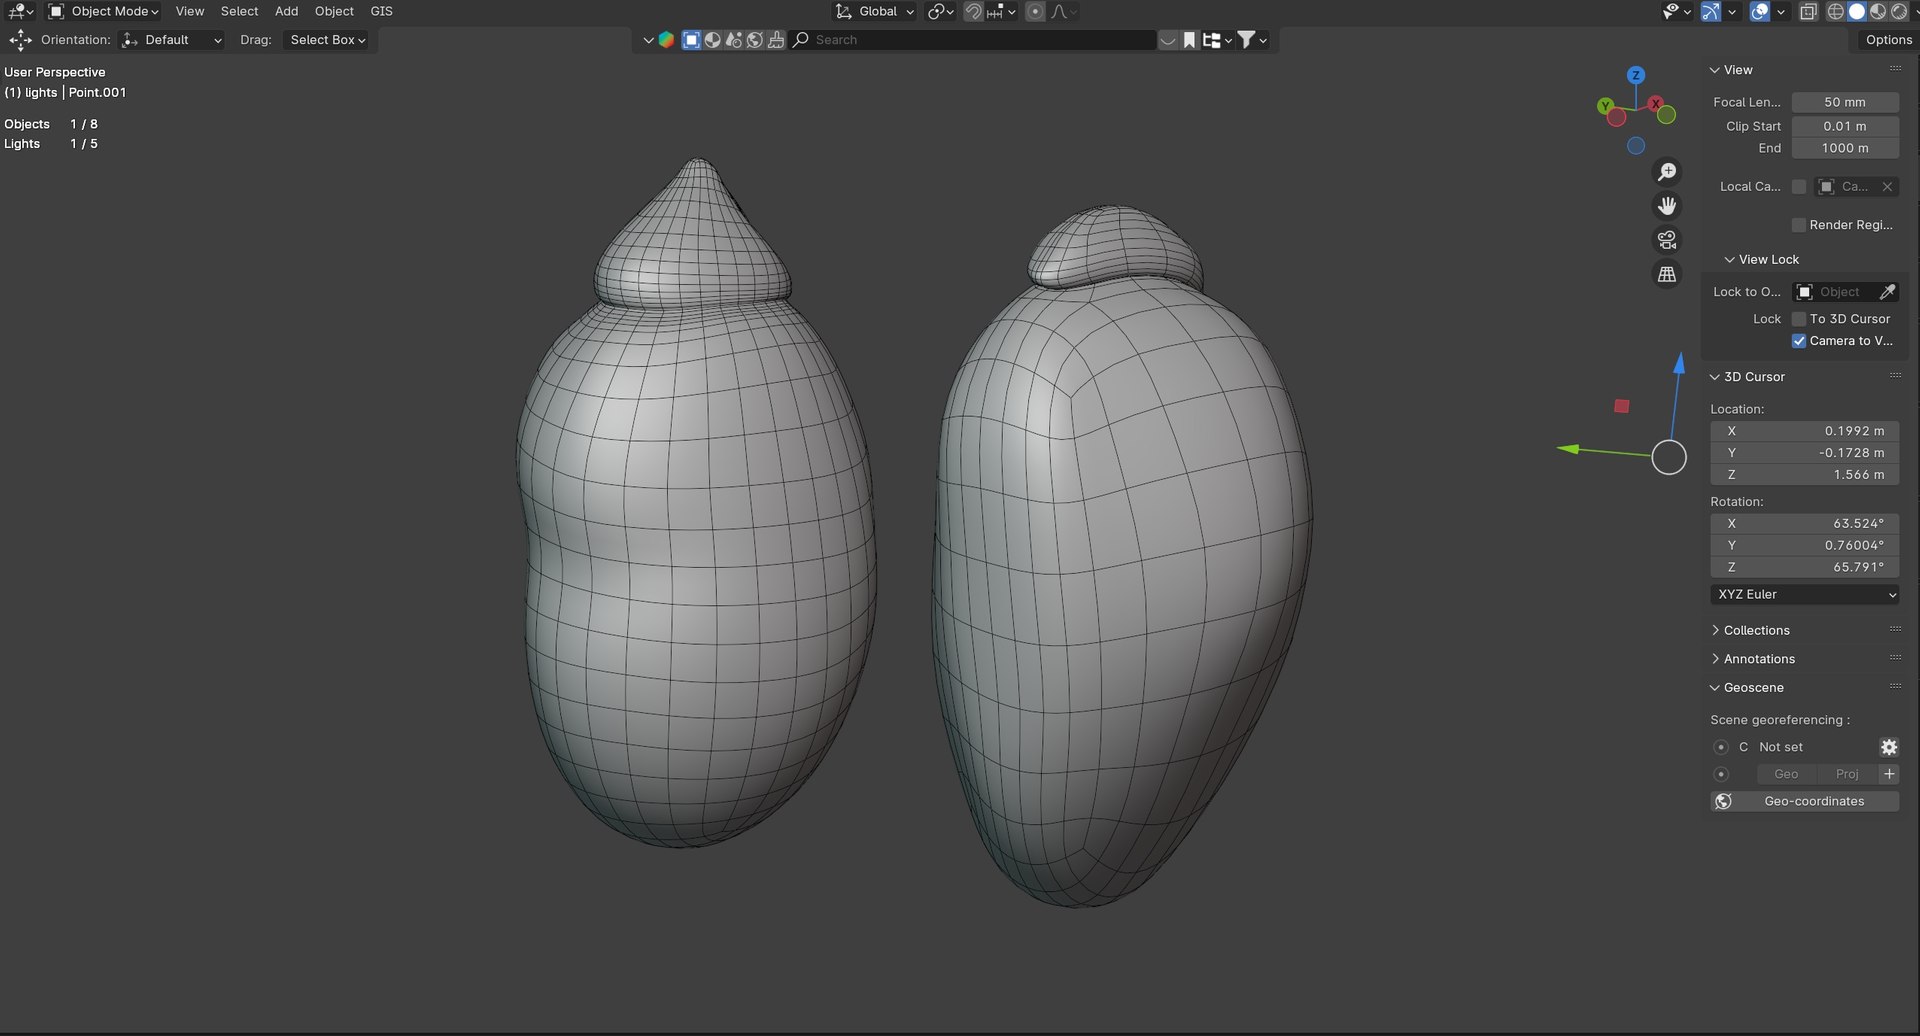Toggle proportional editing icon
The height and width of the screenshot is (1036, 1920).
coord(1035,12)
